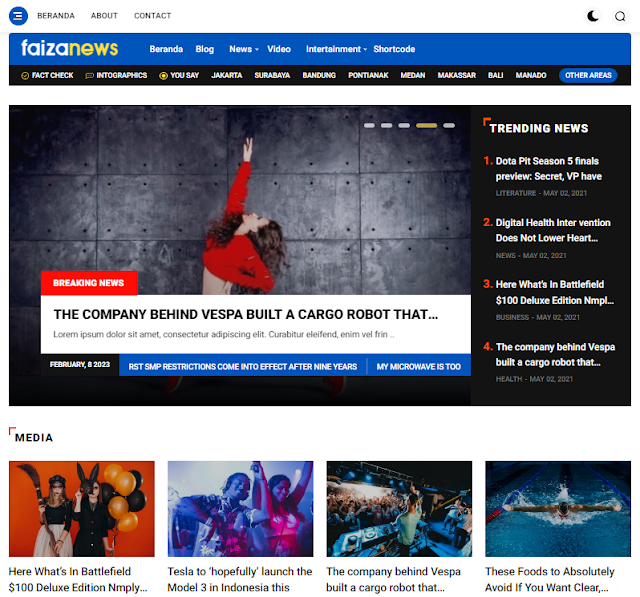Select JAKARTA region link

coord(227,75)
